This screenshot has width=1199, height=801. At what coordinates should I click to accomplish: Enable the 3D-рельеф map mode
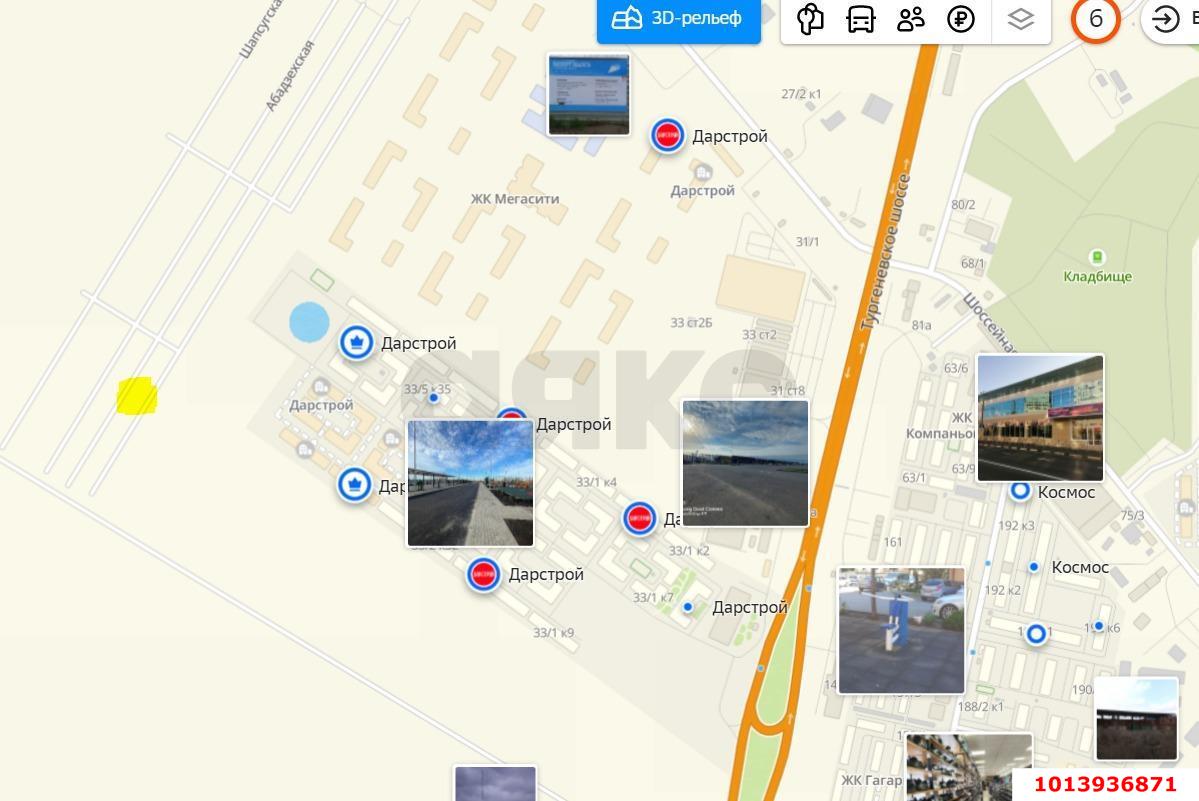678,19
